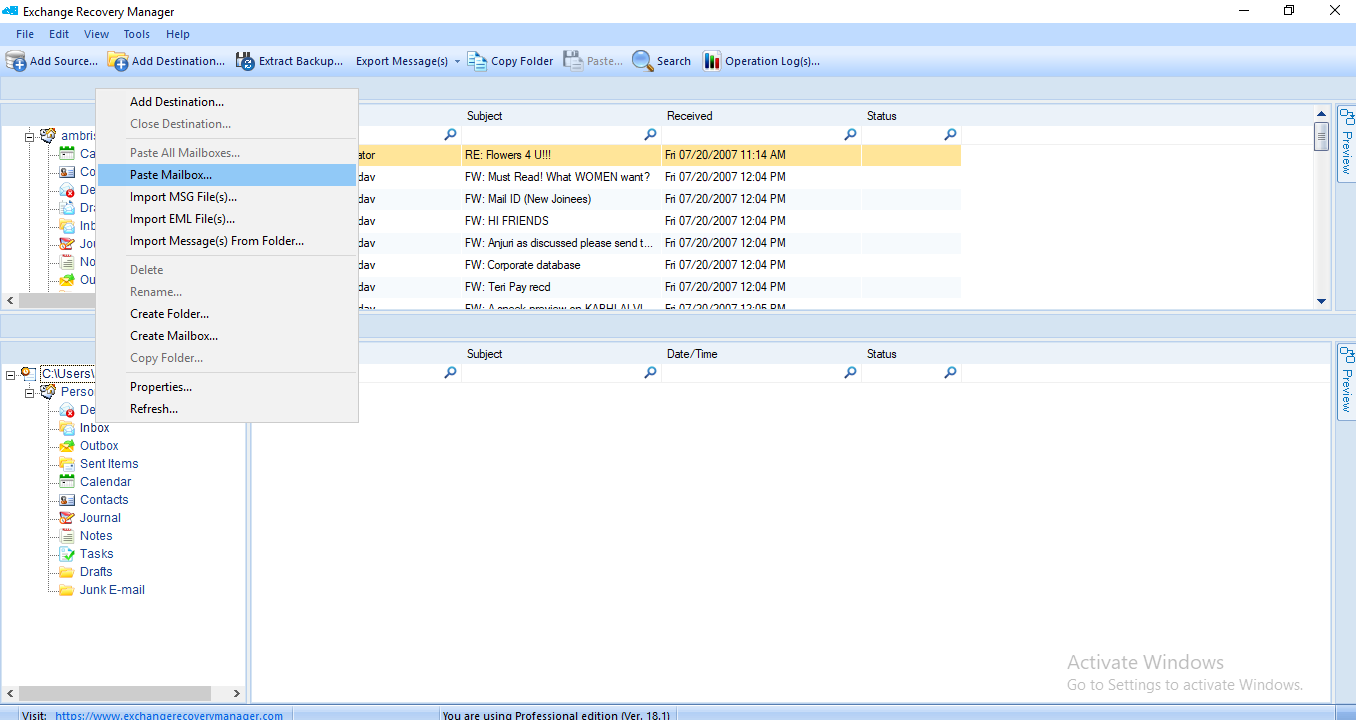The height and width of the screenshot is (720, 1356).
Task: Select Import EML File(s)... menu entry
Action: click(227, 219)
